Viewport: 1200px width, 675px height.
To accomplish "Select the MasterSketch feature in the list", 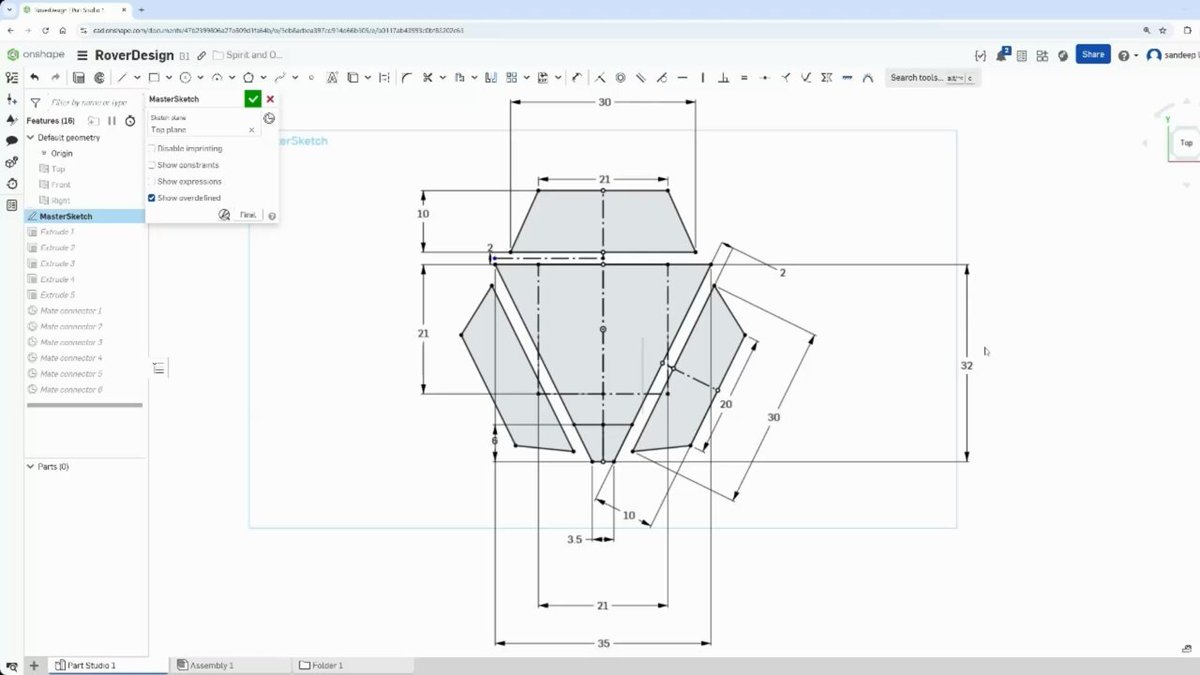I will [85, 216].
